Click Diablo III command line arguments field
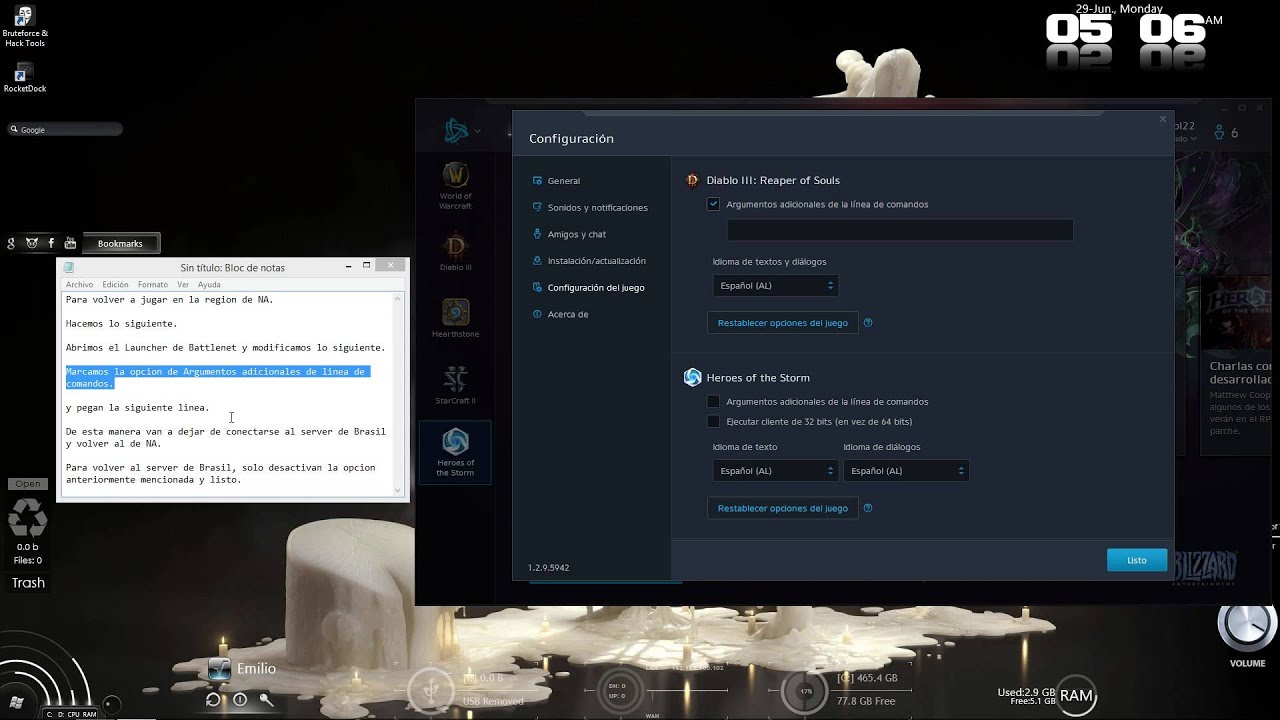 click(x=900, y=230)
